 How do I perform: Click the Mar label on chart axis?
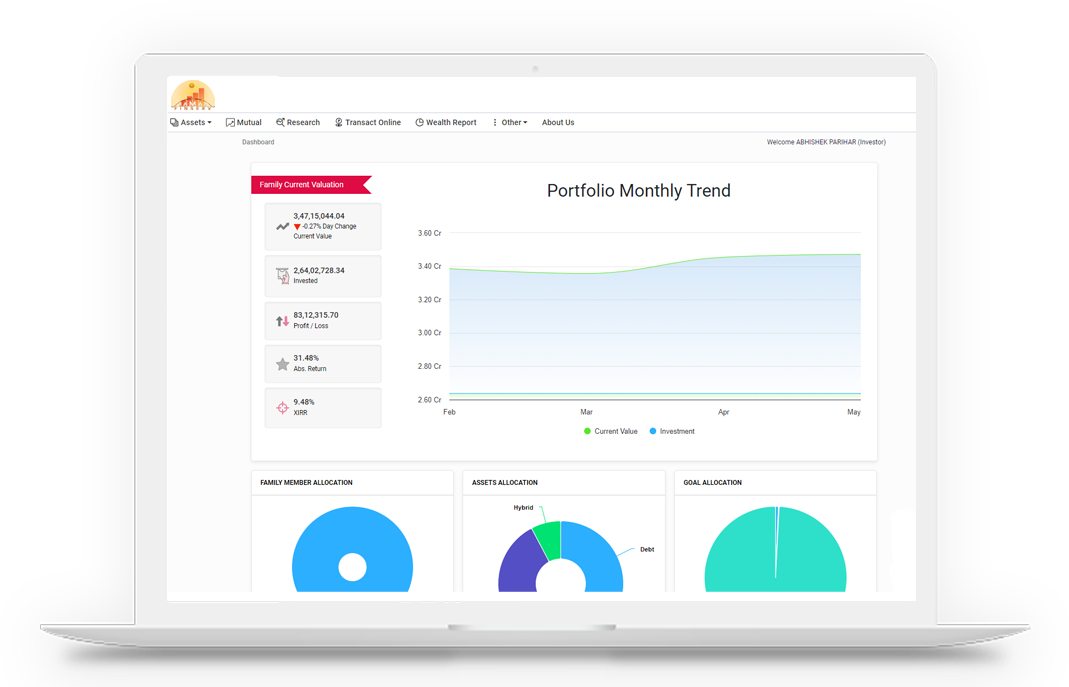tap(586, 412)
